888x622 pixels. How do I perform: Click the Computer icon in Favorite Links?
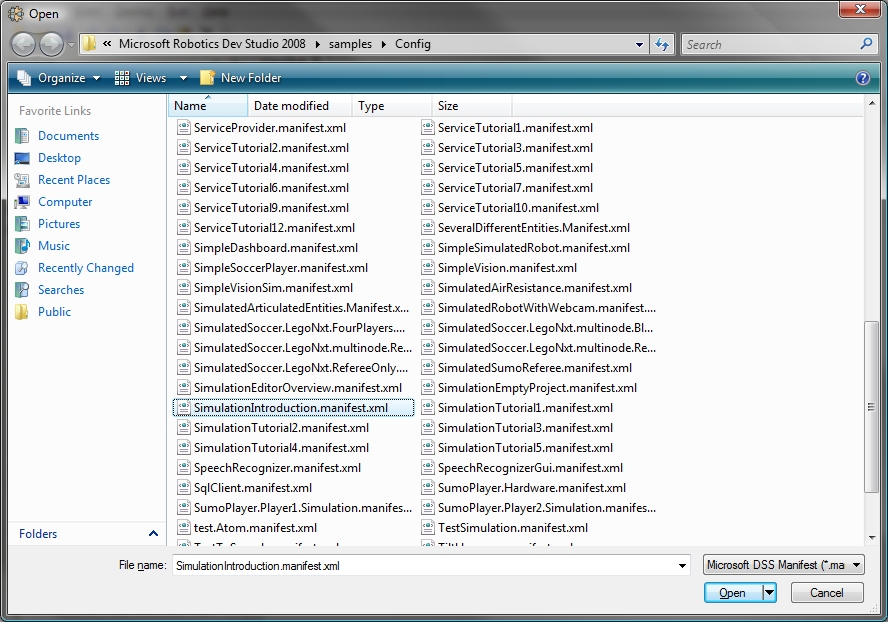(x=22, y=202)
